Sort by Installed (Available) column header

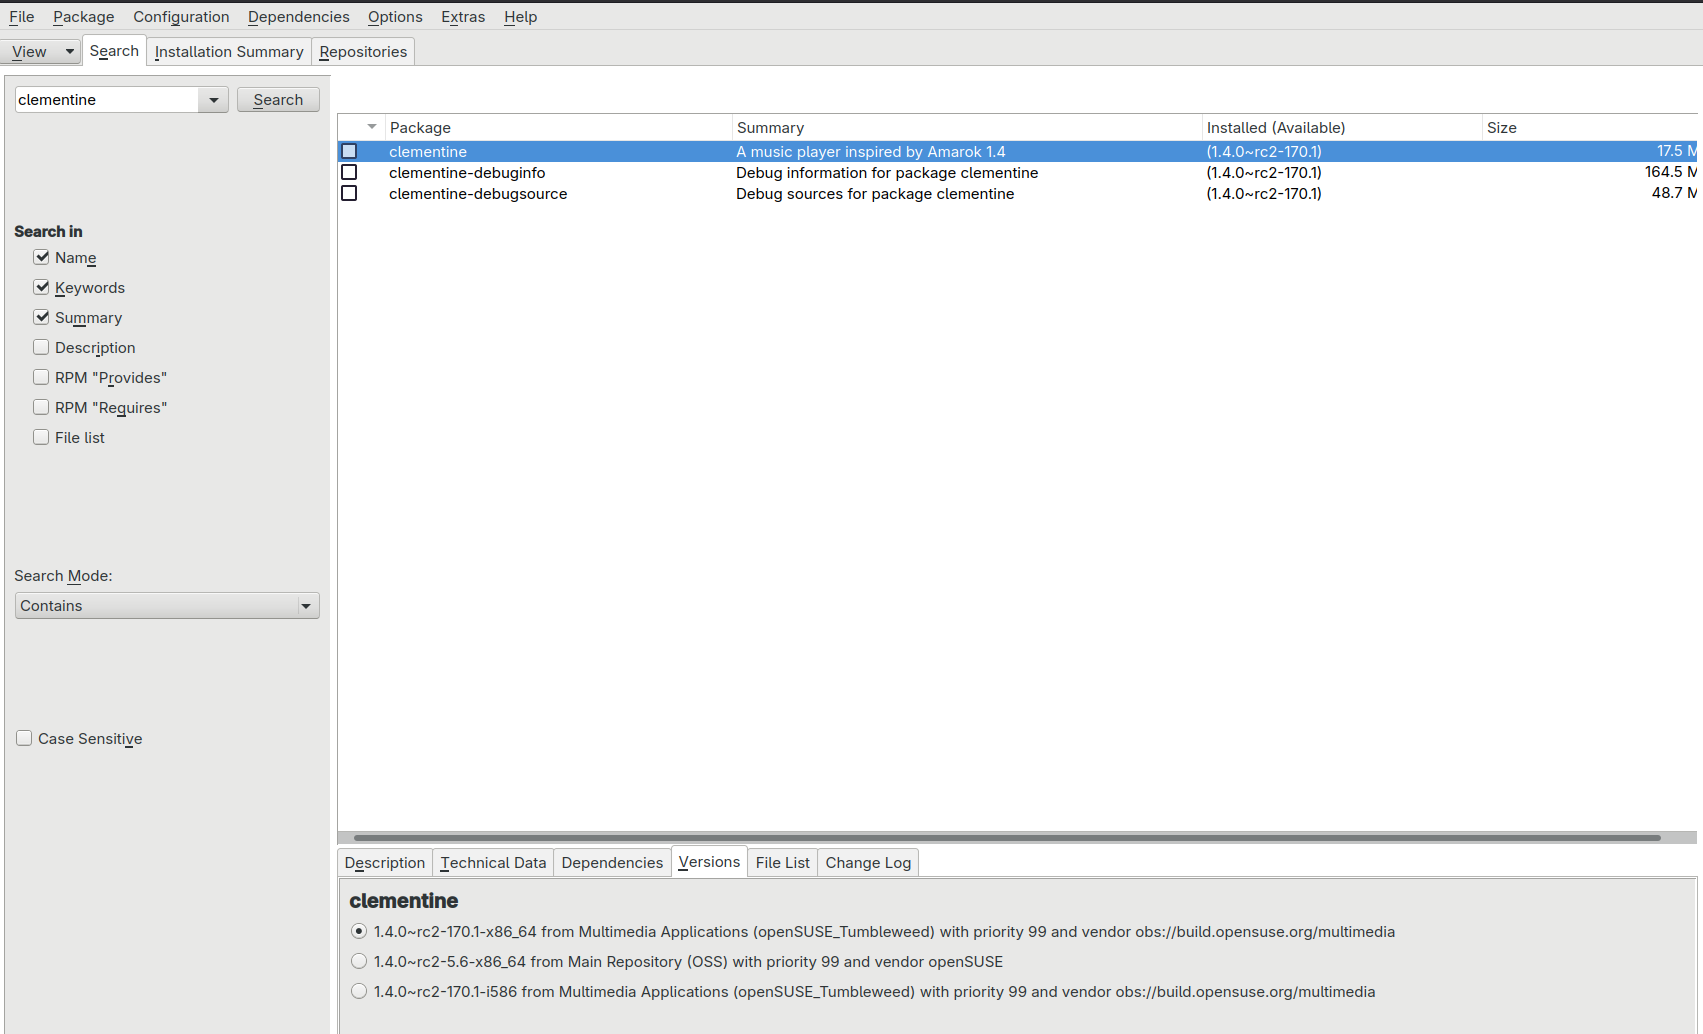[1342, 127]
